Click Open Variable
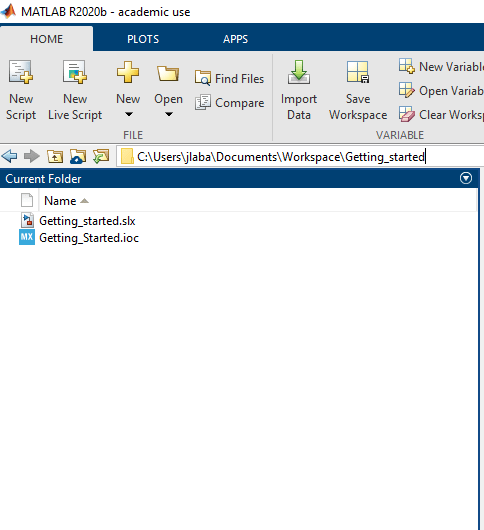 coord(441,91)
